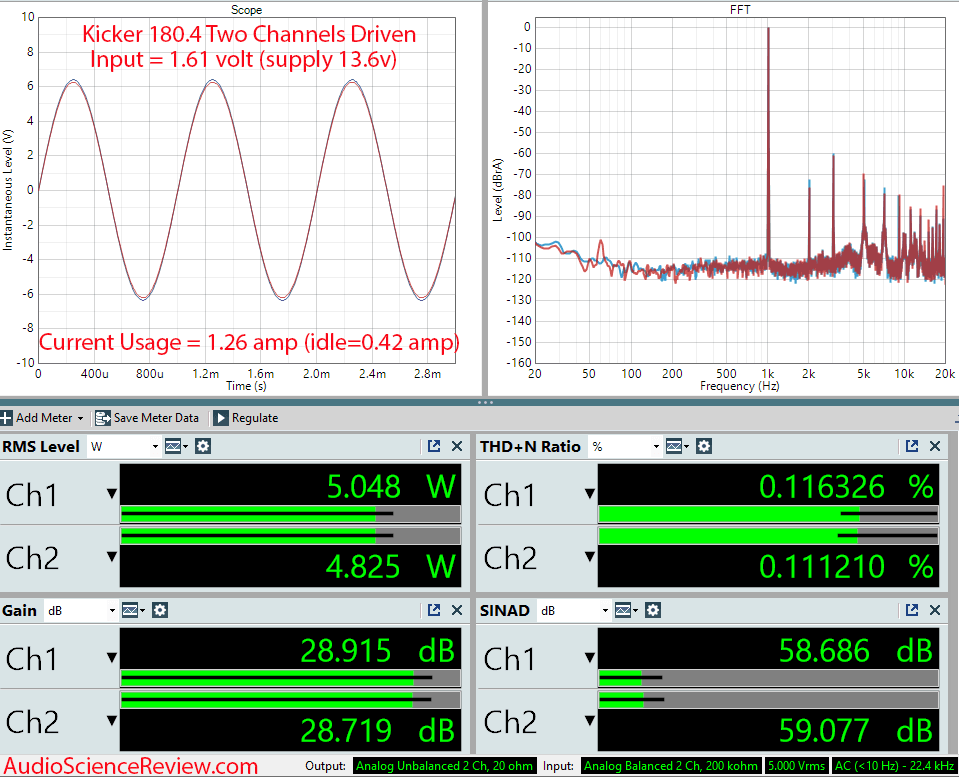This screenshot has width=959, height=777.
Task: Click the Scope Time (s) axis label
Action: tap(246, 386)
